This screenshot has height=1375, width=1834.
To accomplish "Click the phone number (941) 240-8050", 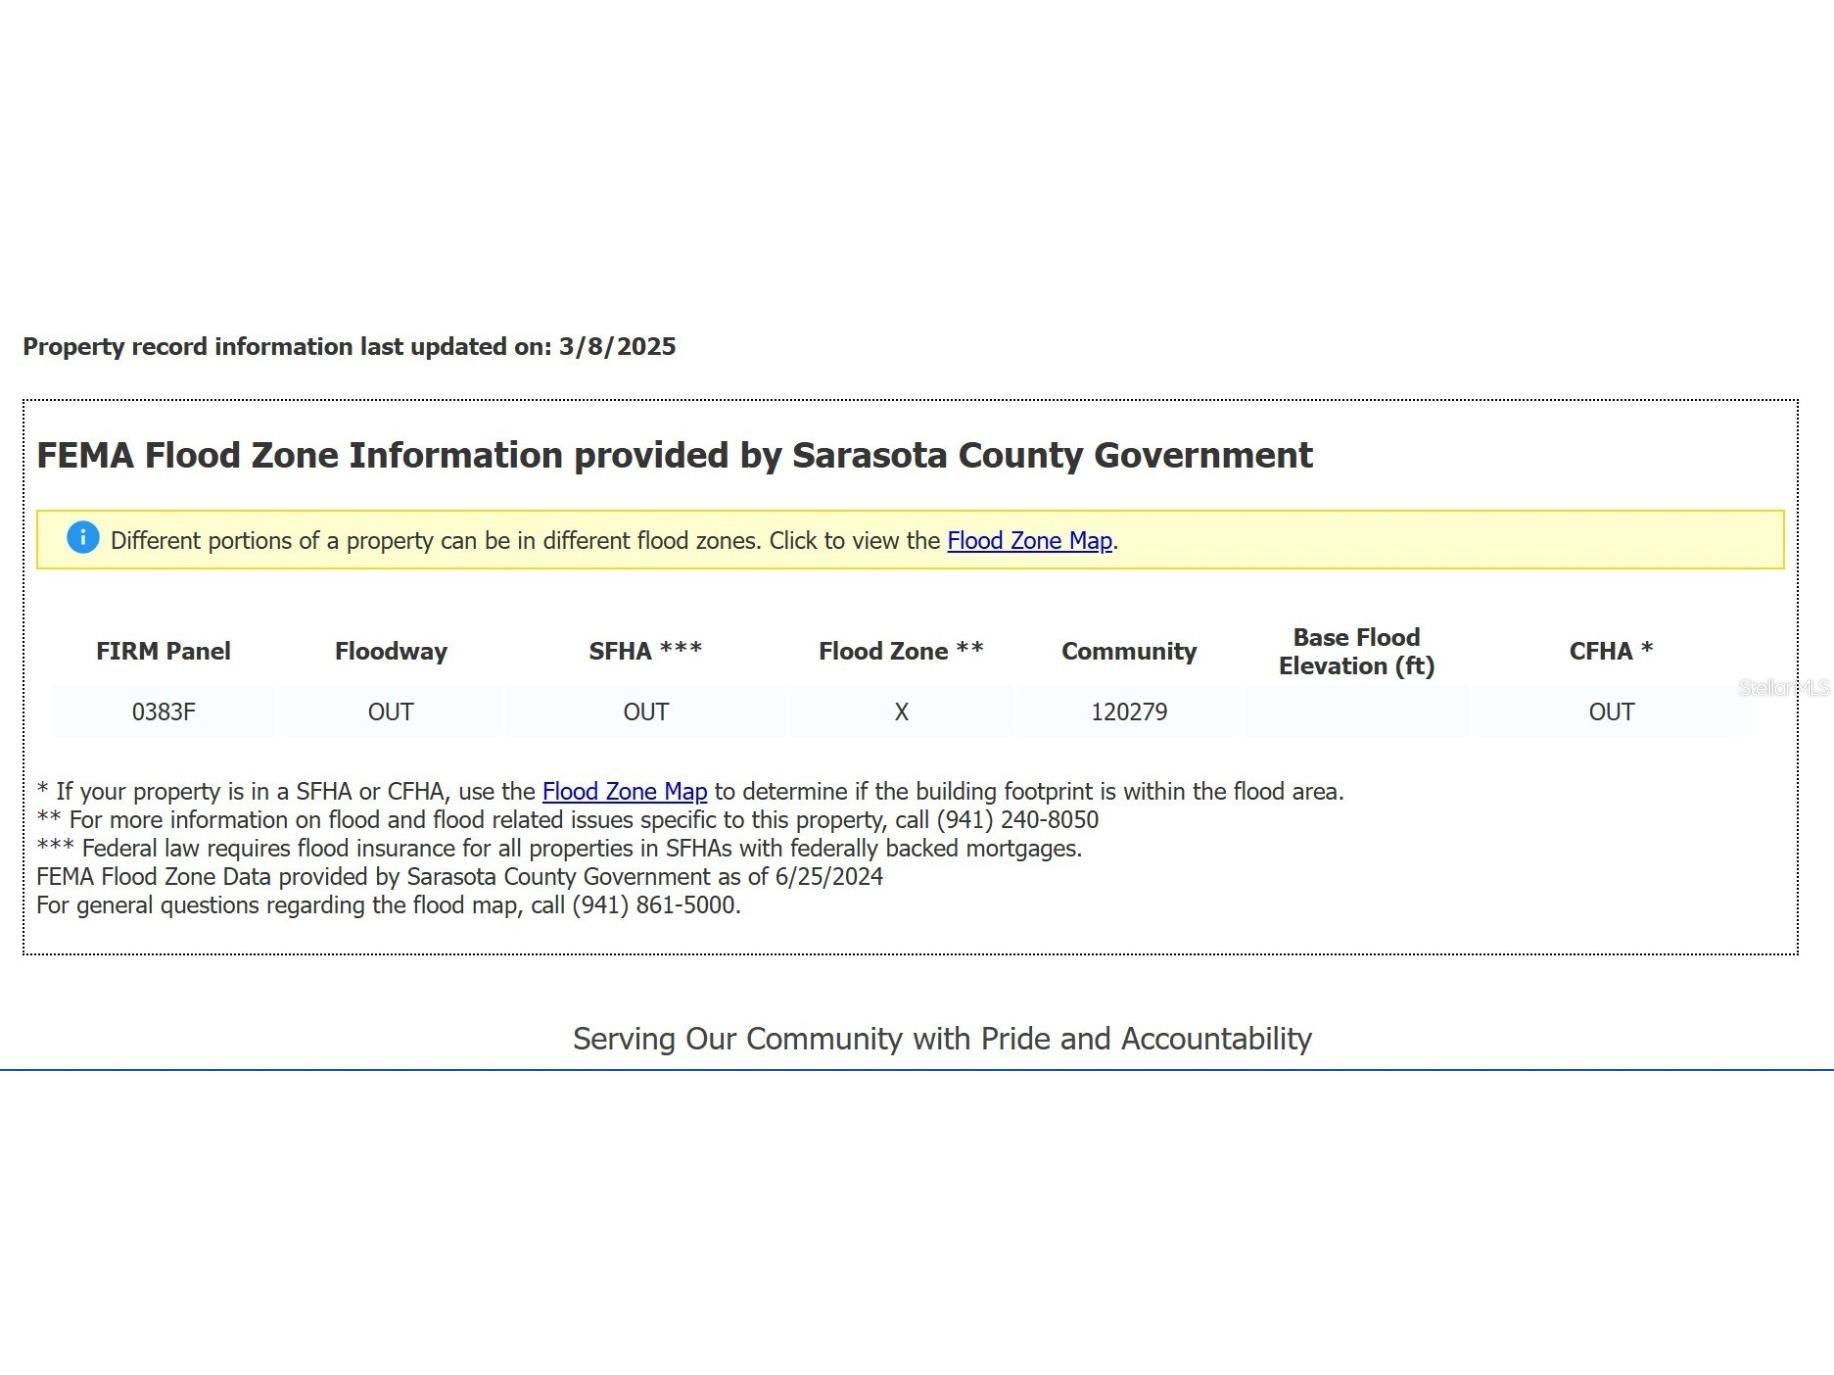I will 1017,820.
